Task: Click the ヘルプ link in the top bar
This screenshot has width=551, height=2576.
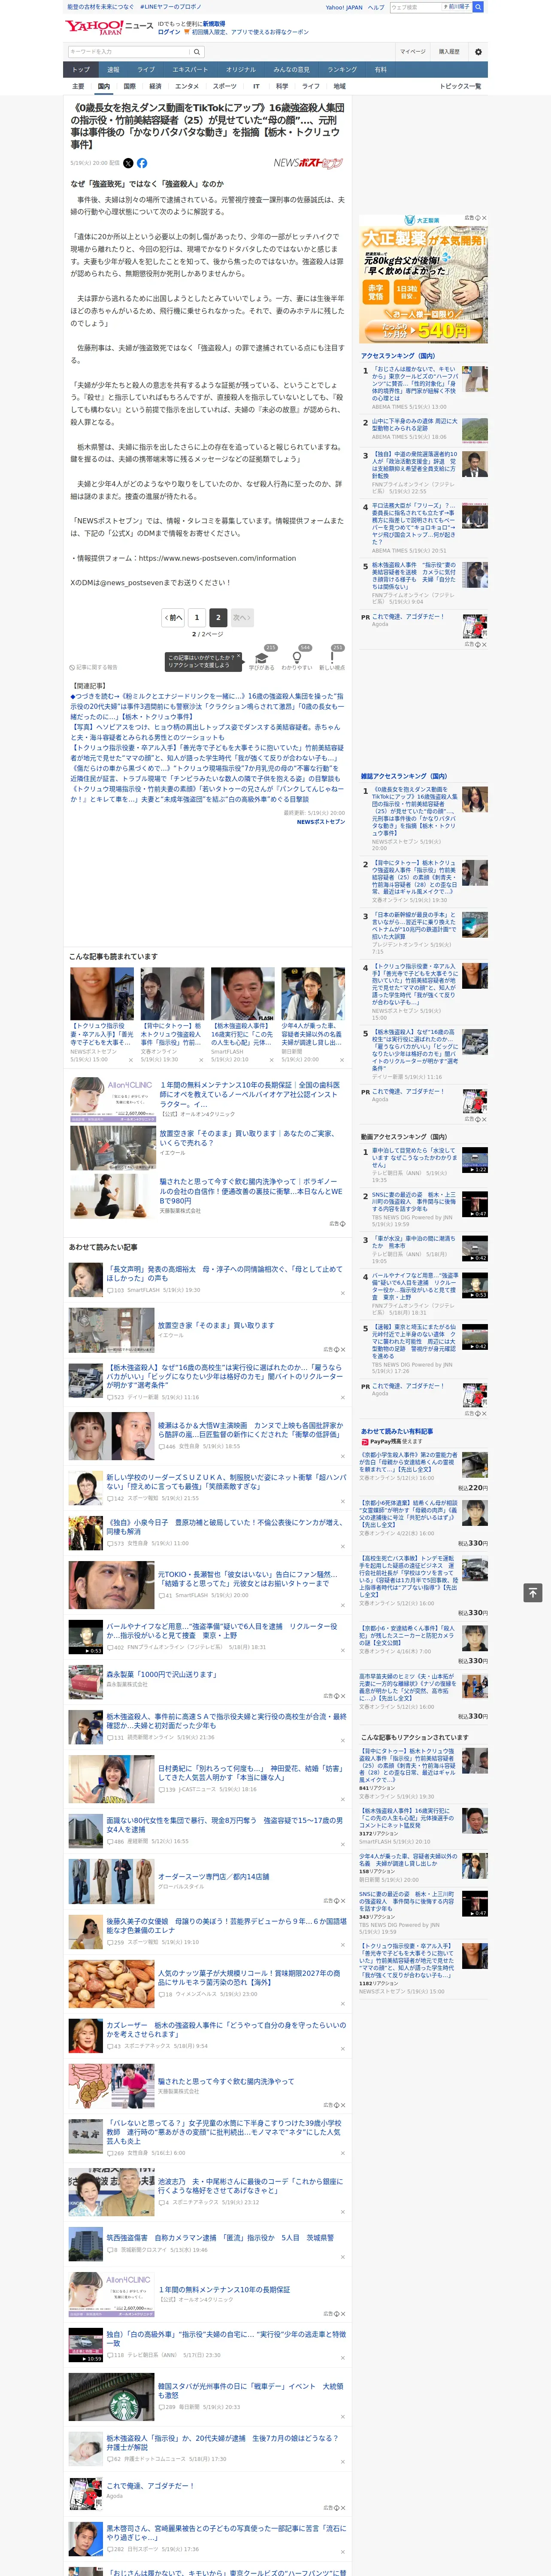Action: pyautogui.click(x=376, y=7)
